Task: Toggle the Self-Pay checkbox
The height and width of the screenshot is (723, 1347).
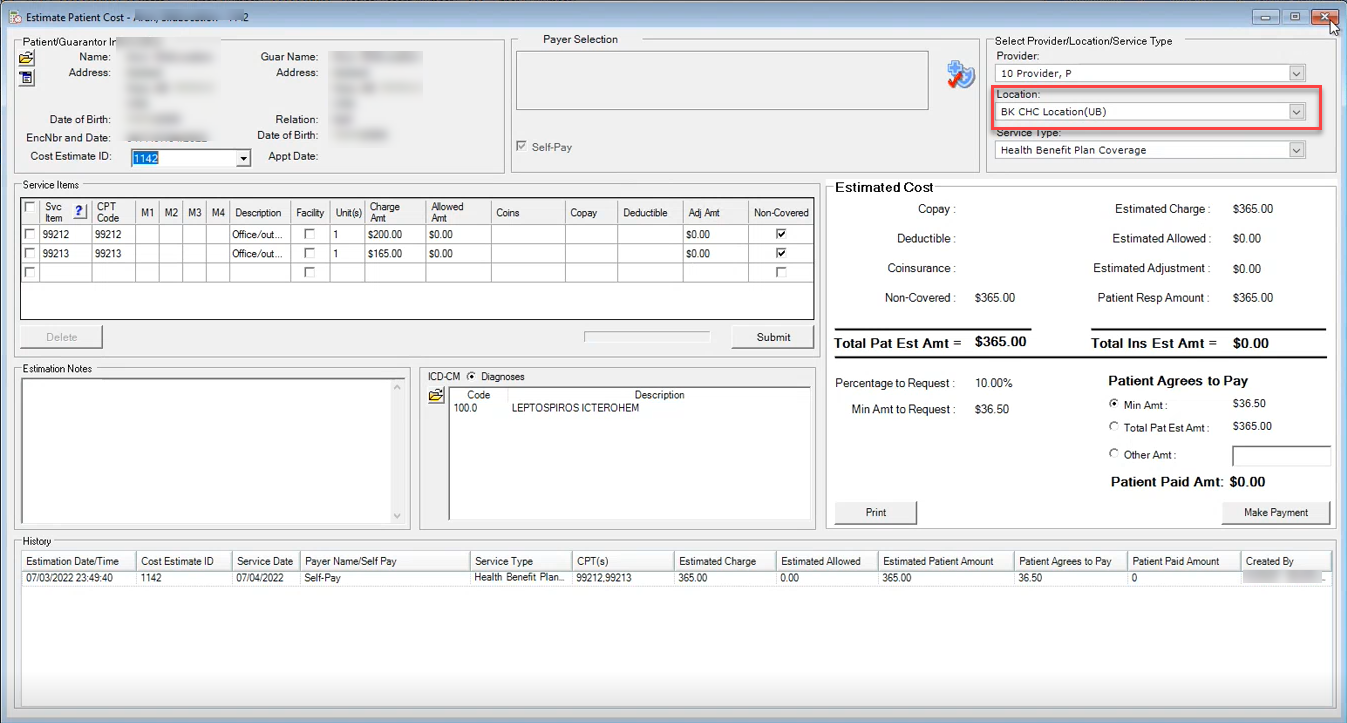Action: click(x=521, y=147)
